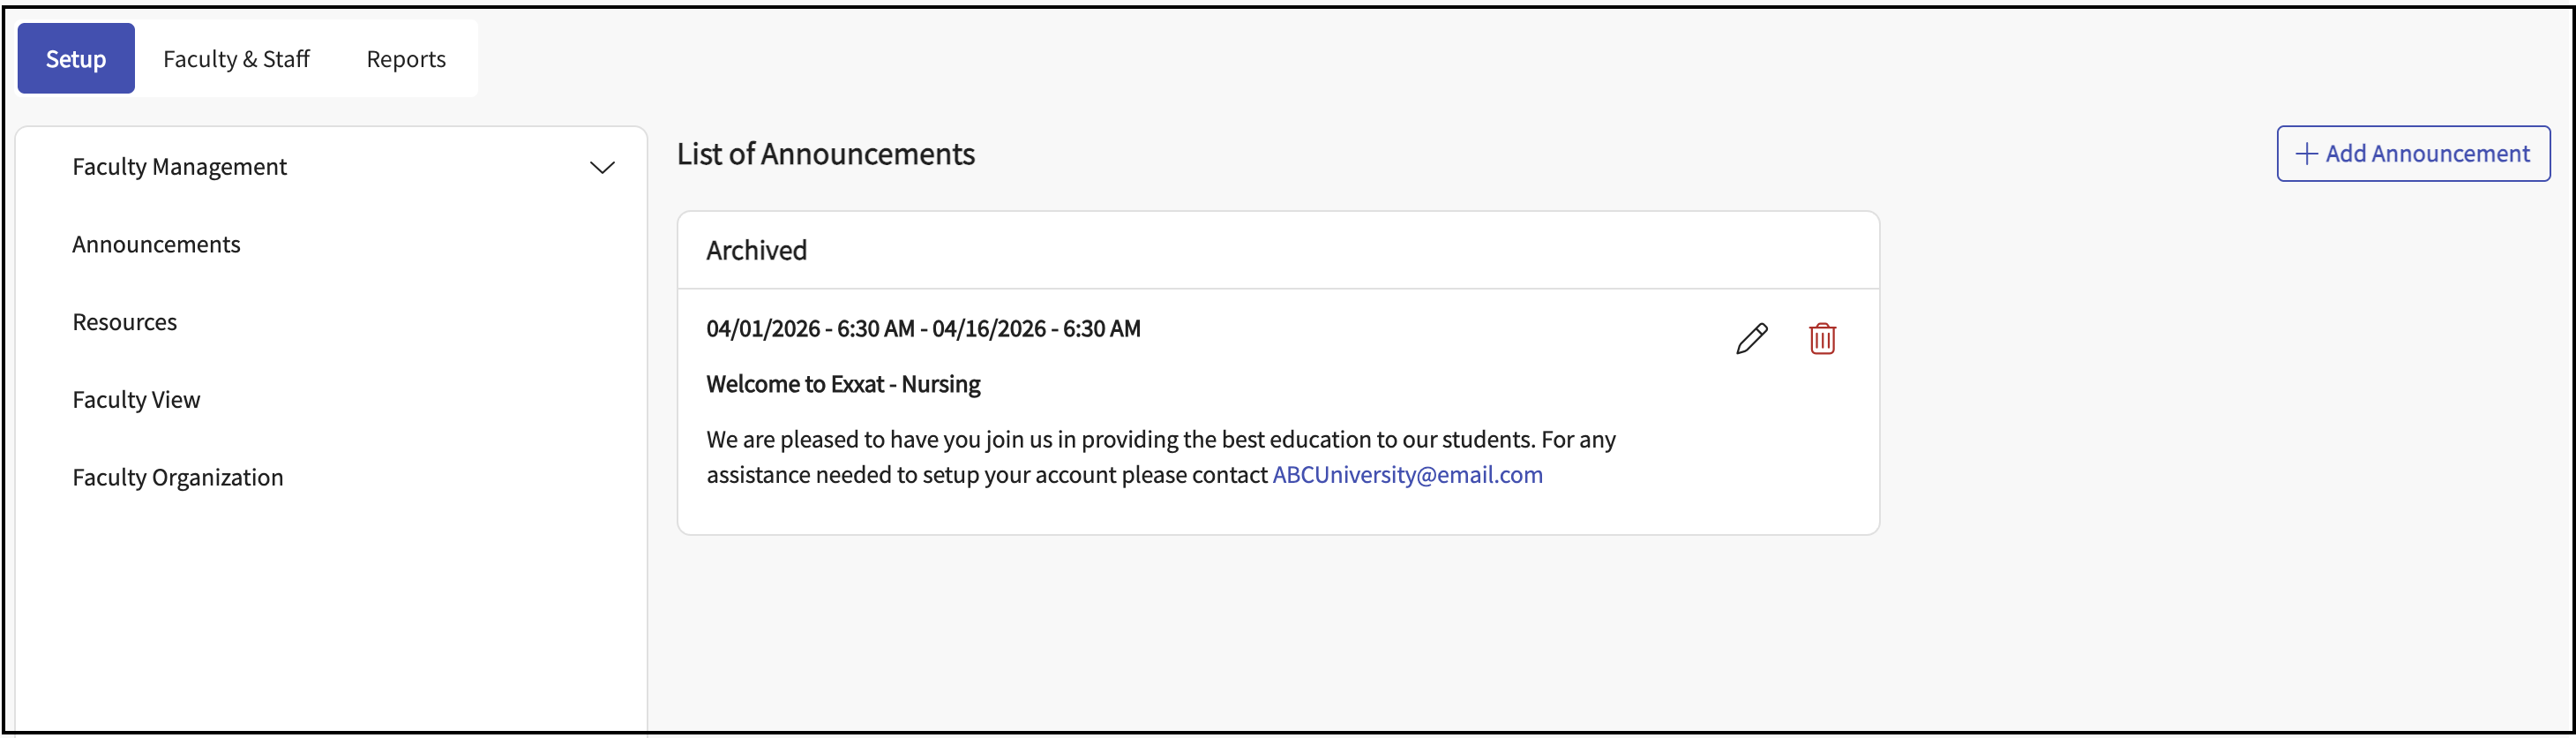Select the Welcome to Exxat - Nursing title
The image size is (2576, 738).
(x=843, y=384)
